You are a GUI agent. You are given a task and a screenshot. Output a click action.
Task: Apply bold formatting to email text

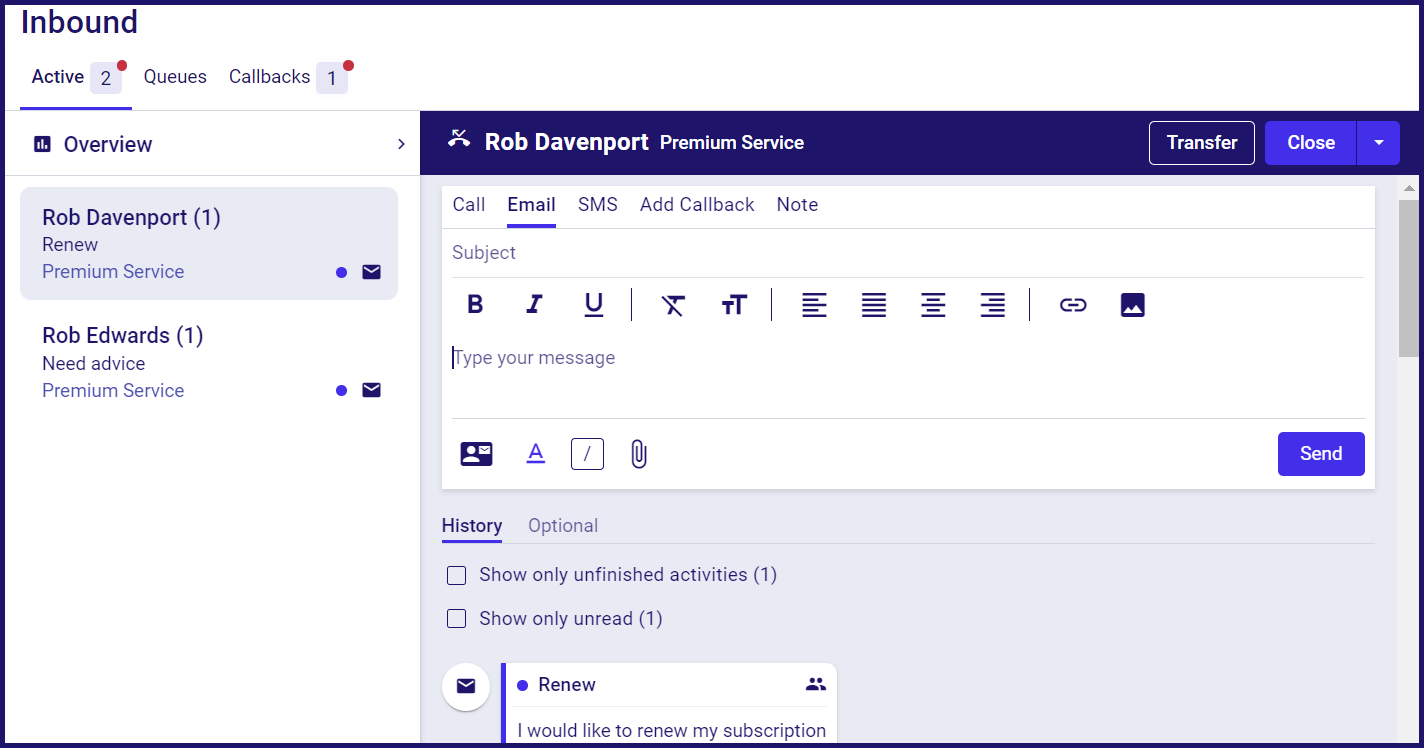coord(475,305)
